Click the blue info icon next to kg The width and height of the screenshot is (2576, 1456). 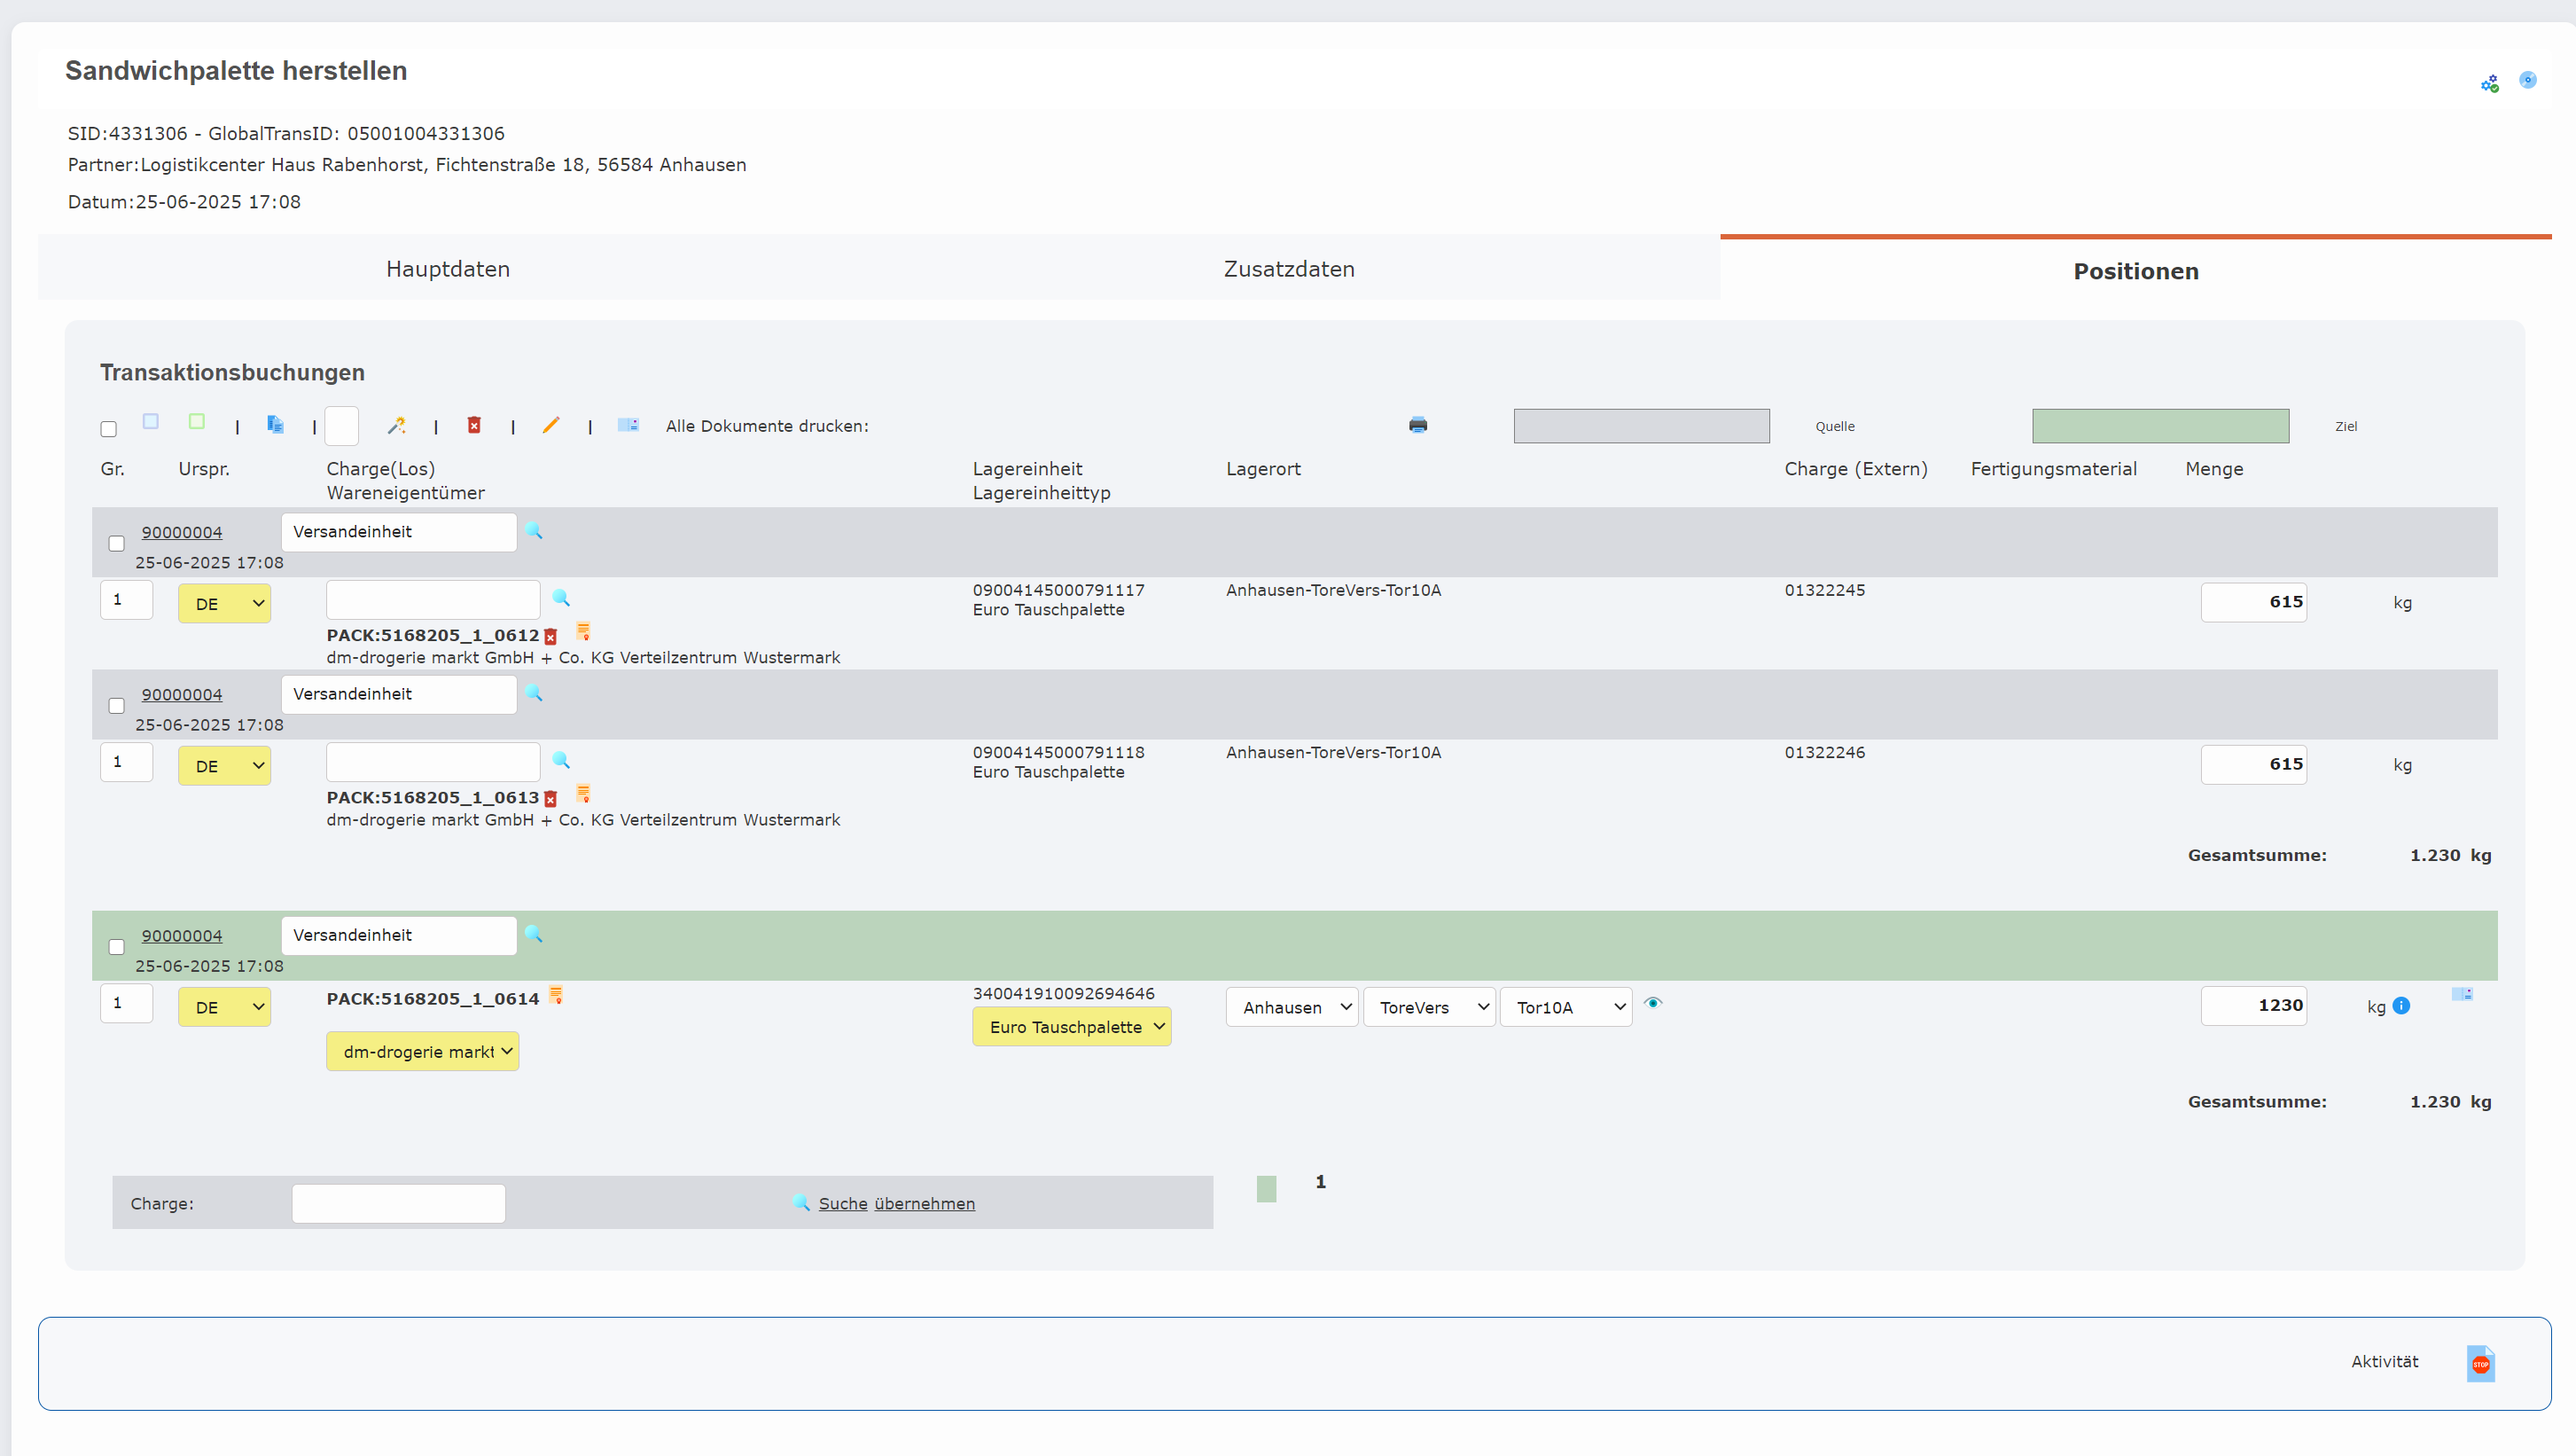point(2401,1006)
